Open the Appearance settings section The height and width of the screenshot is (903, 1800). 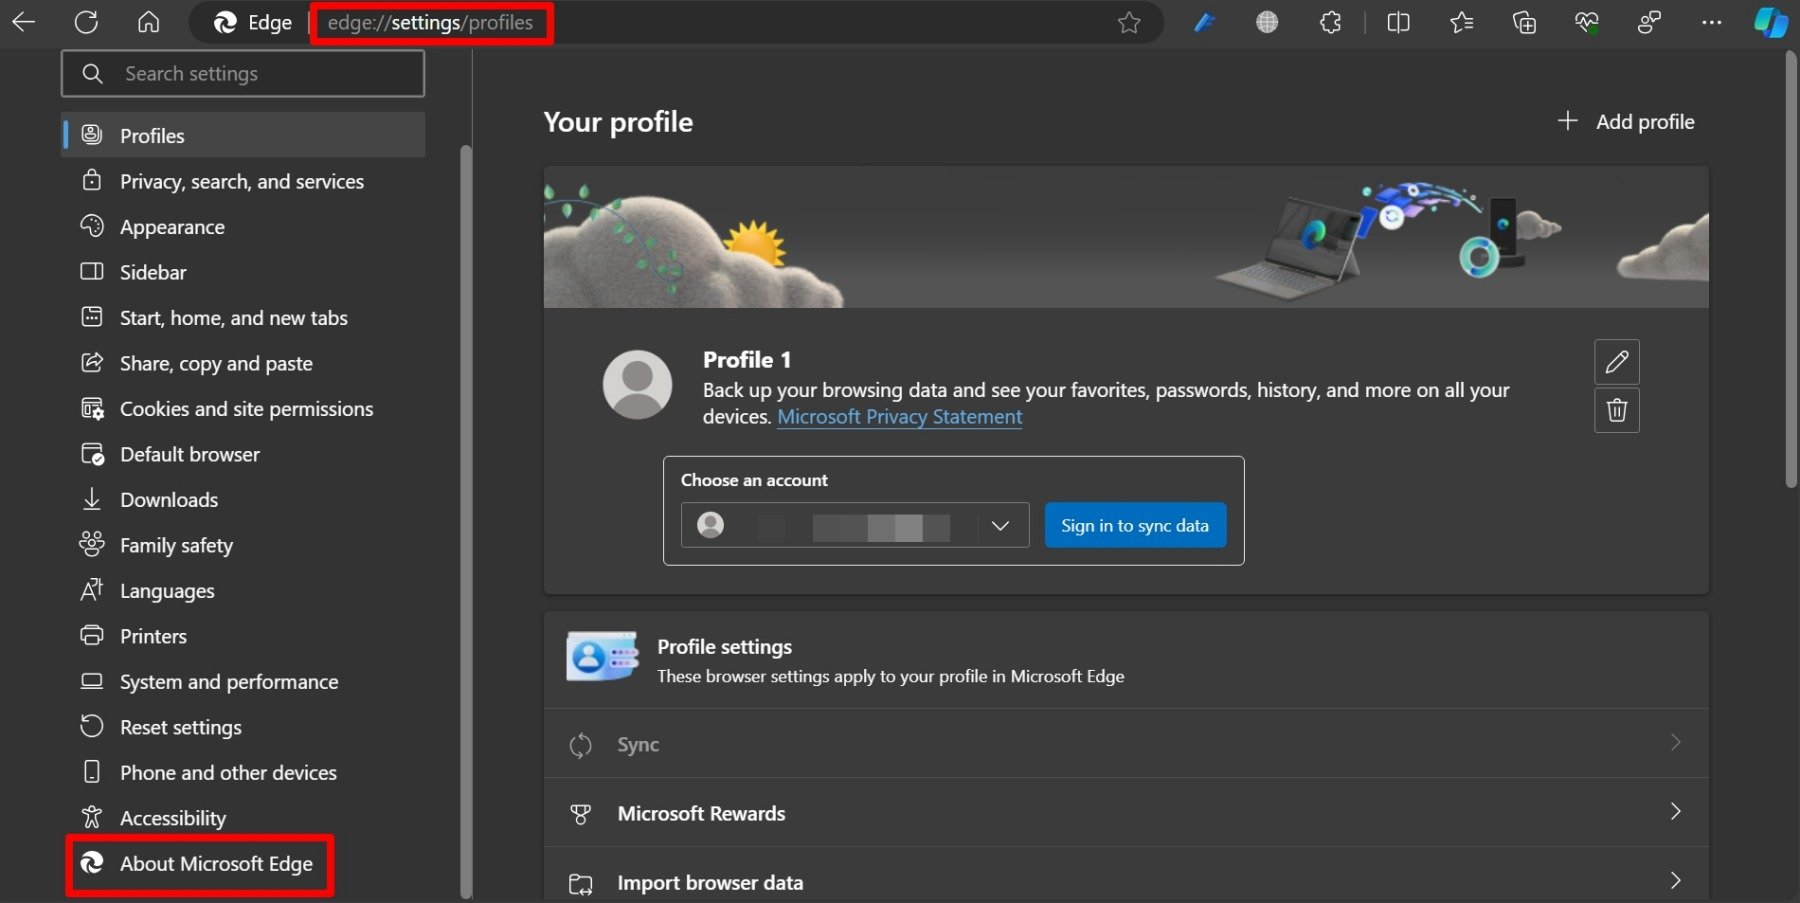172,226
